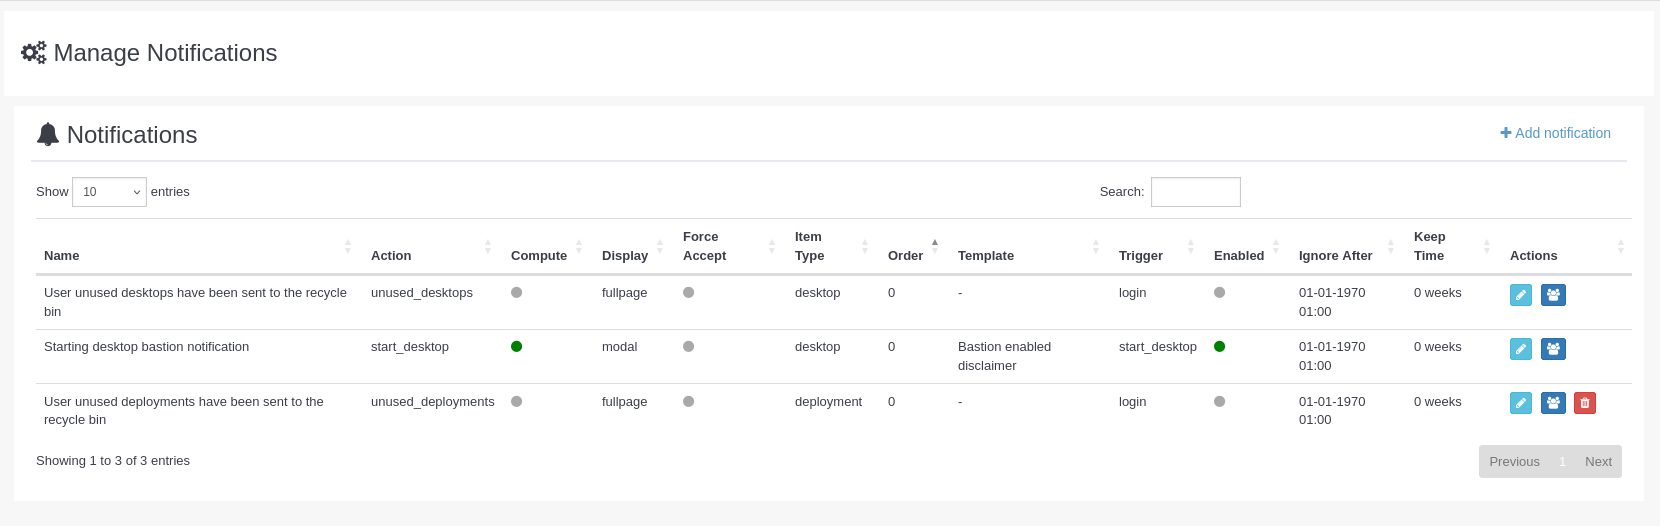Viewport: 1660px width, 526px height.
Task: Edit the unused desktops notification
Action: (1520, 295)
